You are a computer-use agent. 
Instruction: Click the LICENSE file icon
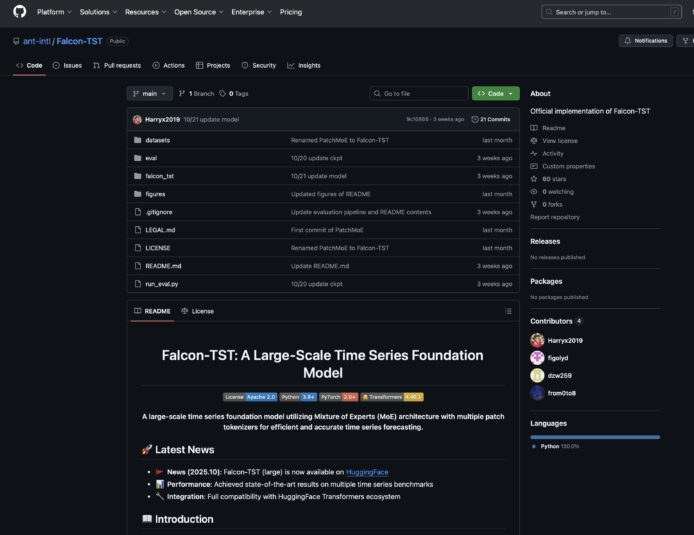click(138, 248)
